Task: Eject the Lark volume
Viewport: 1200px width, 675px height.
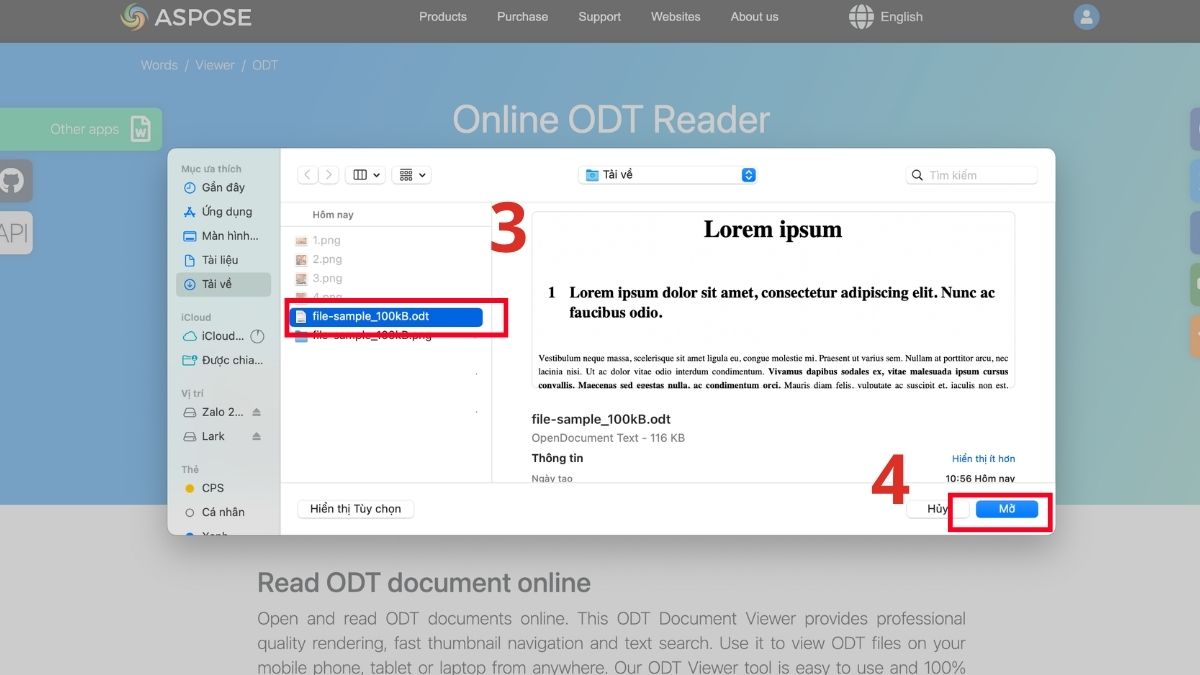Action: pos(256,436)
